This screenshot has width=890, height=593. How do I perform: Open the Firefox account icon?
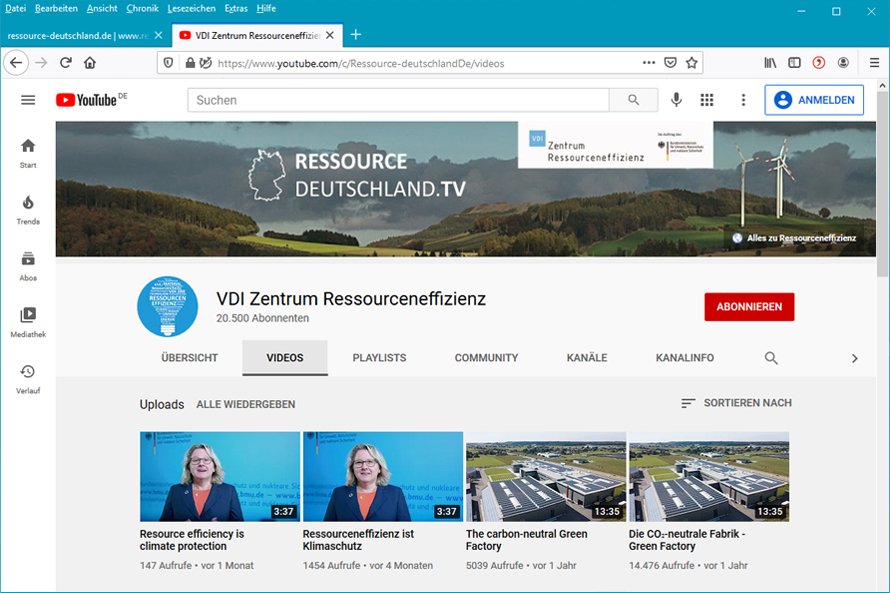pos(843,63)
